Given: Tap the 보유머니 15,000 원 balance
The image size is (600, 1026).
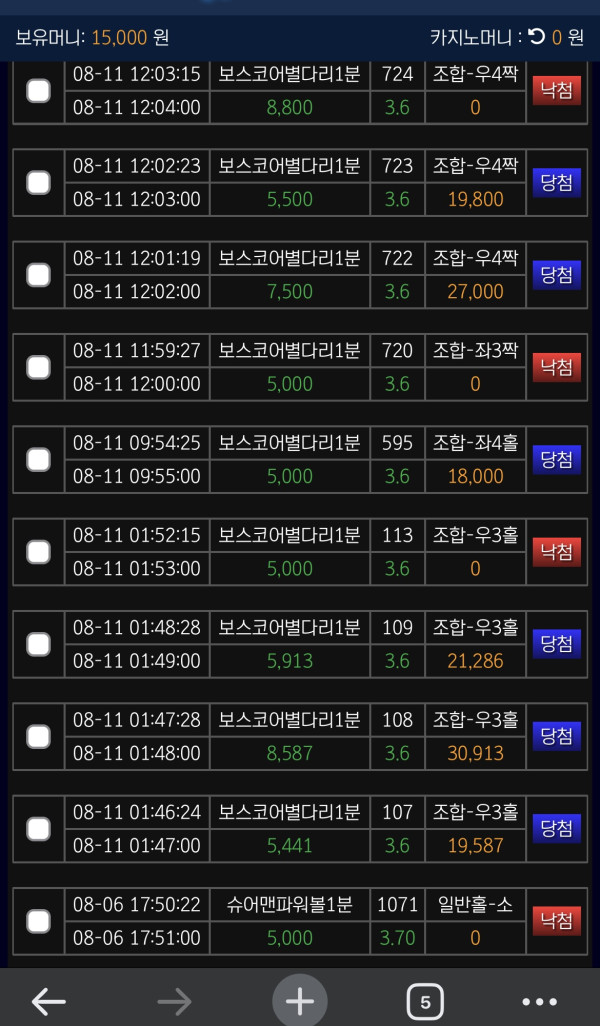Looking at the screenshot, I should click(92, 38).
